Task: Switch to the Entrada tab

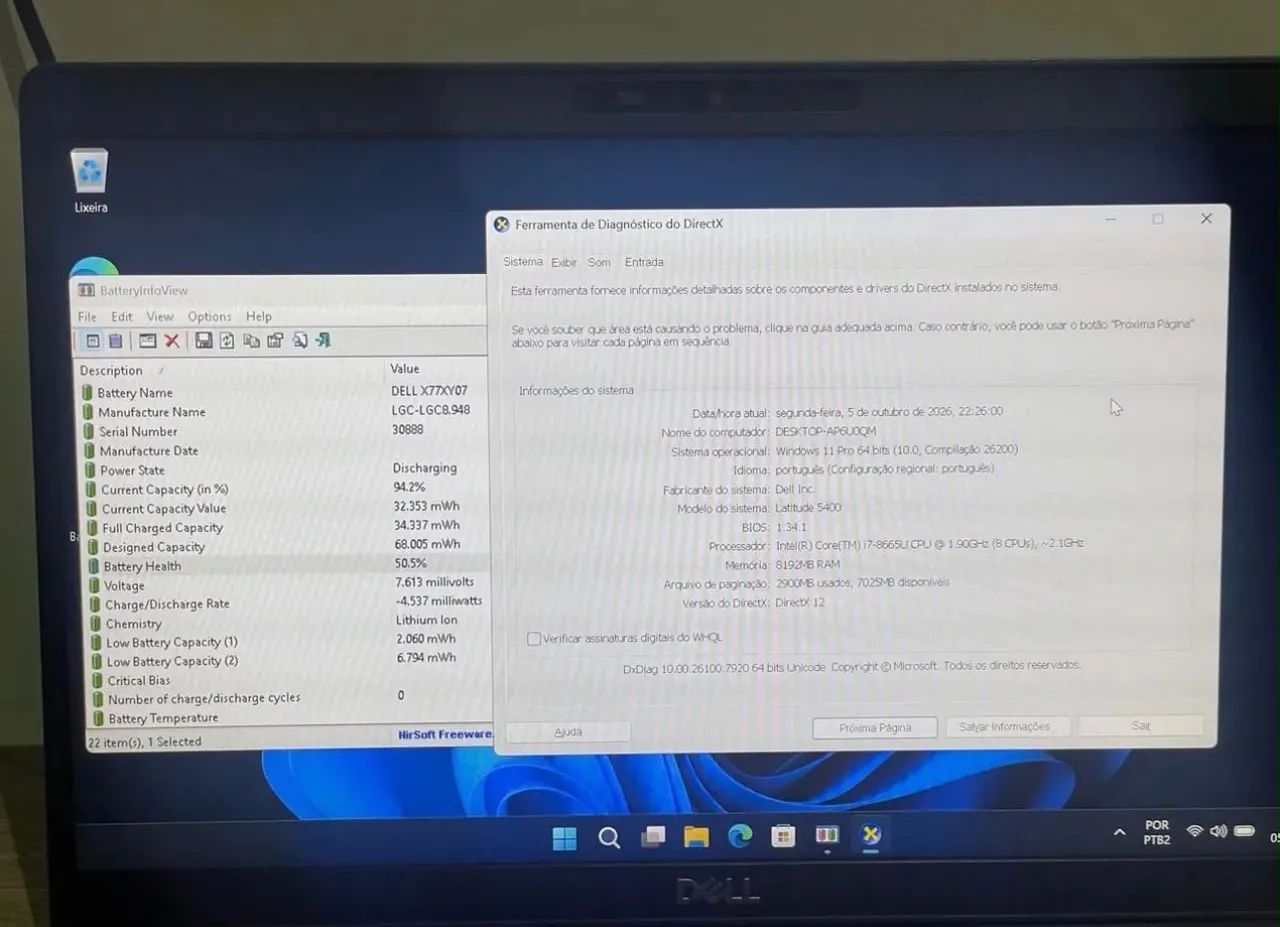Action: click(x=644, y=262)
